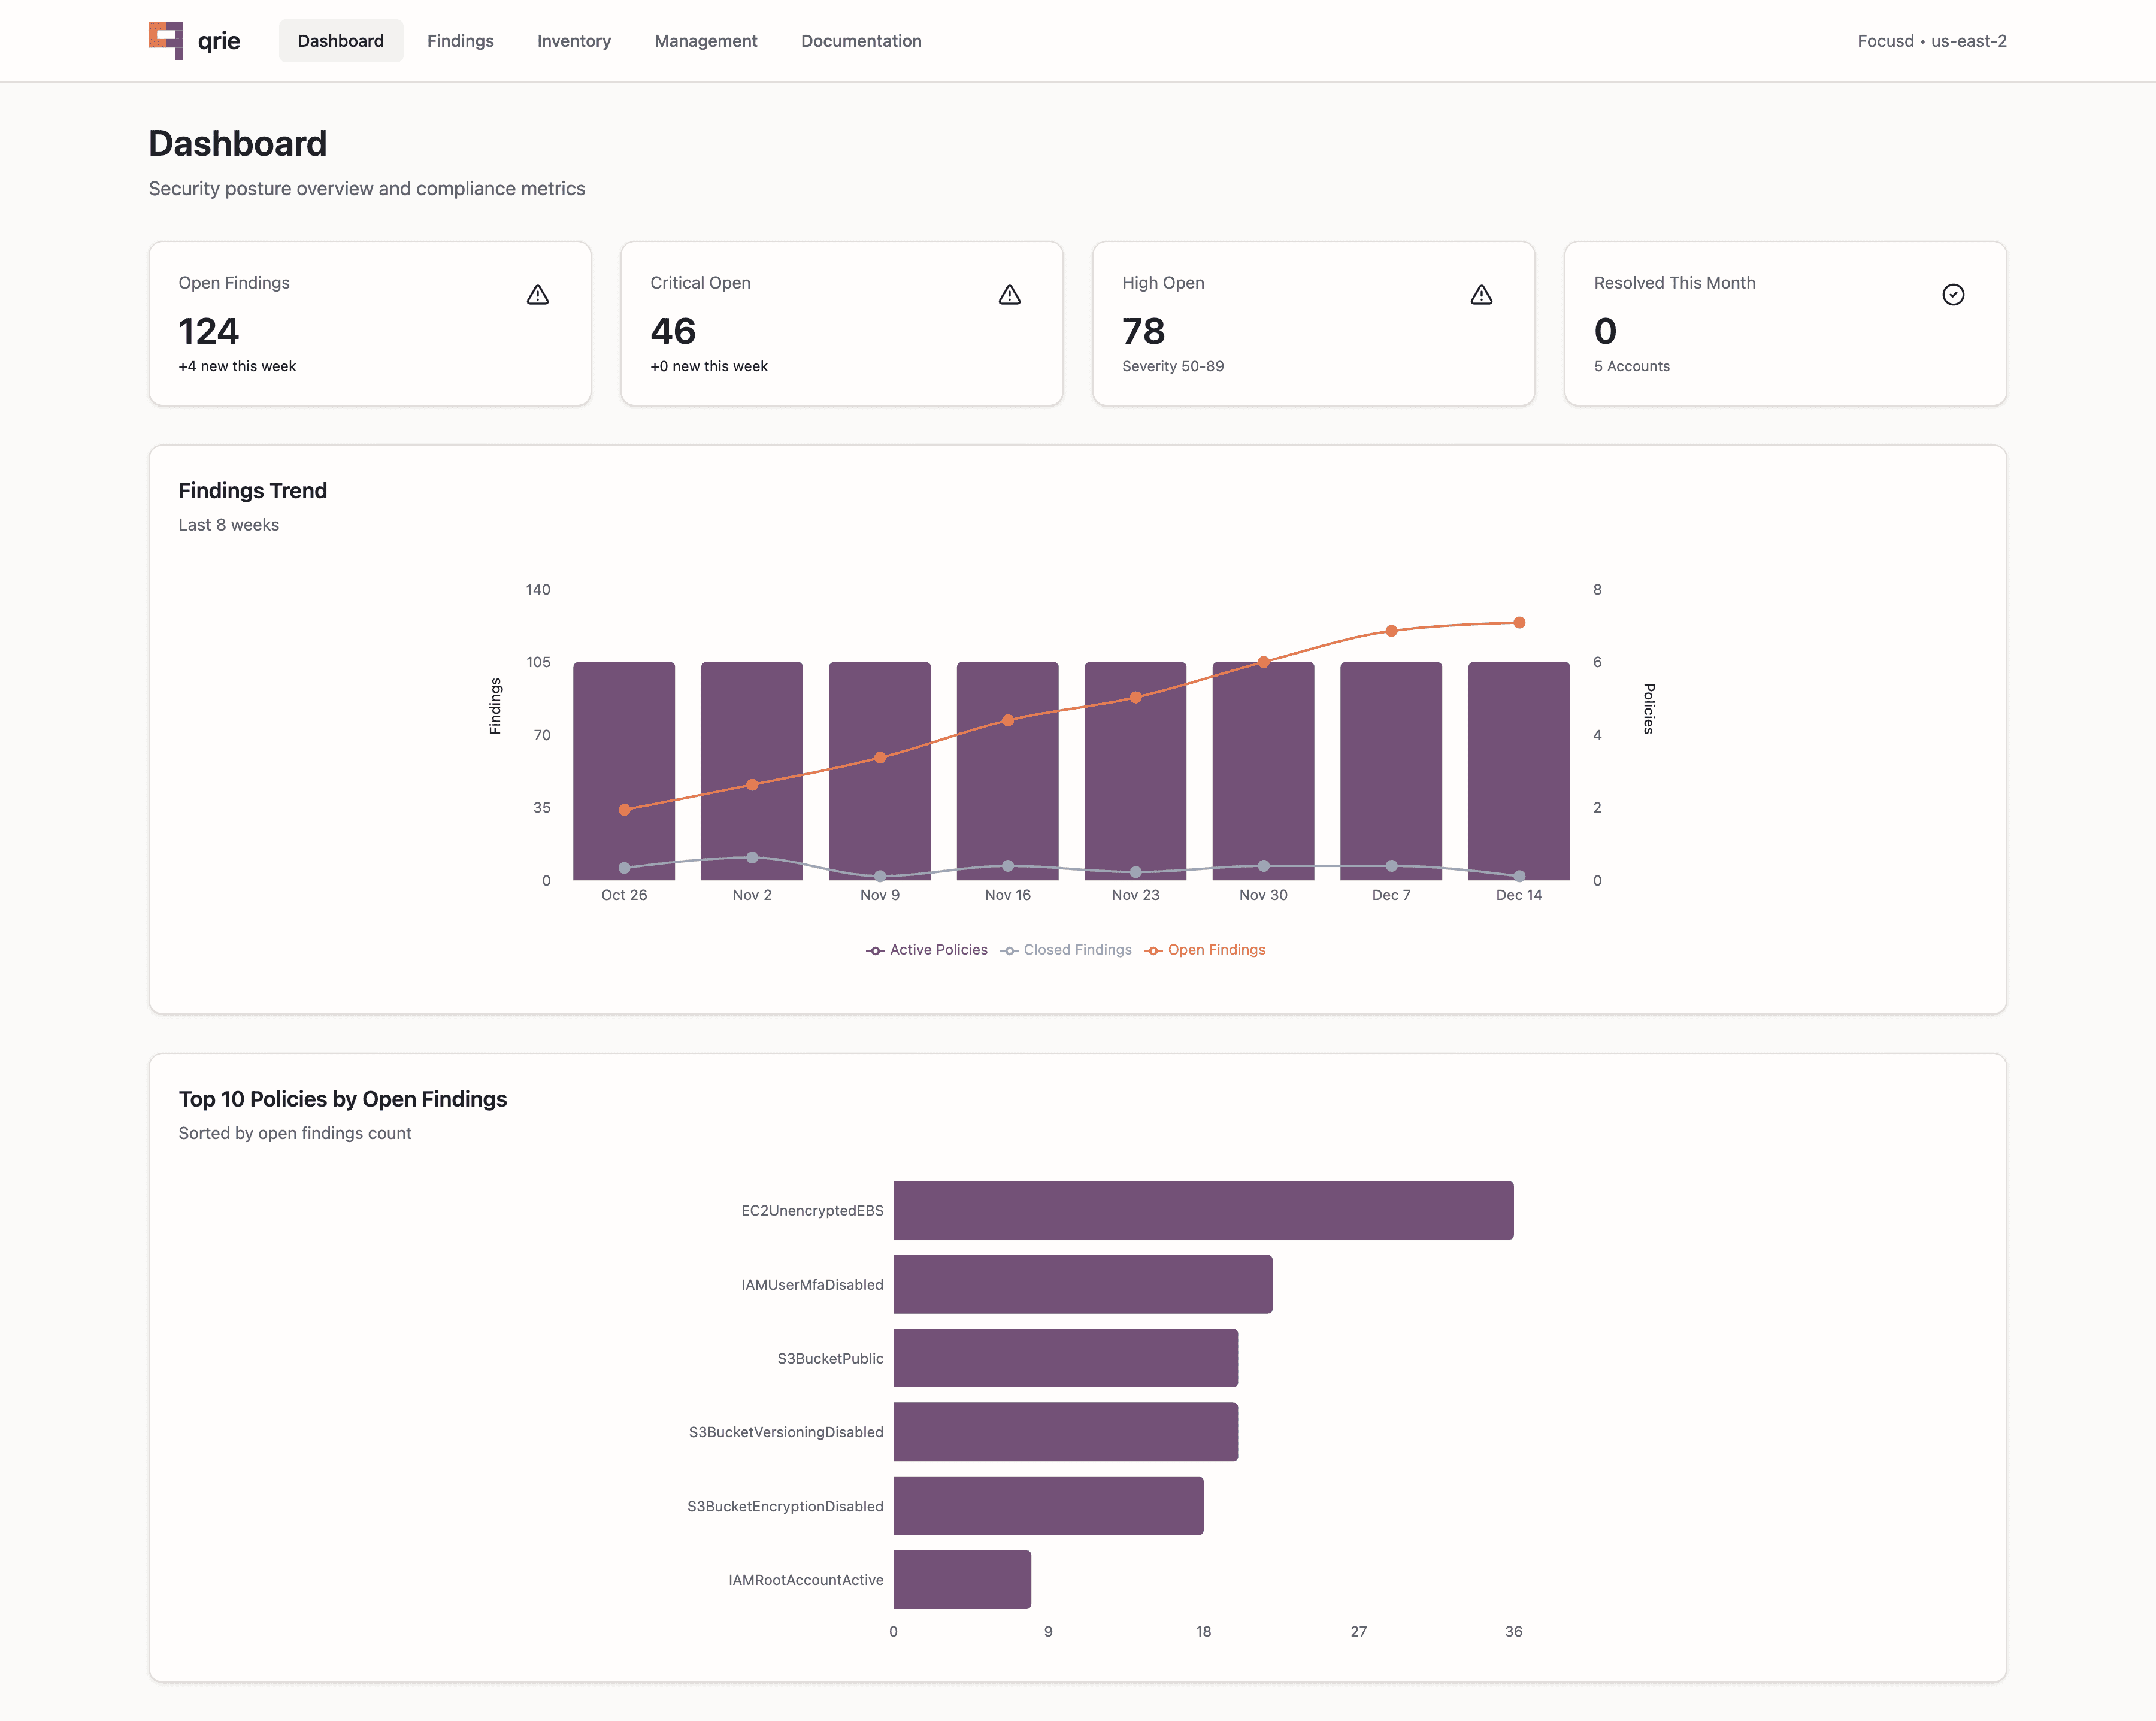Screen dimensions: 2156x1721
Task: Open the us-east-2 region selector
Action: [x=1969, y=41]
